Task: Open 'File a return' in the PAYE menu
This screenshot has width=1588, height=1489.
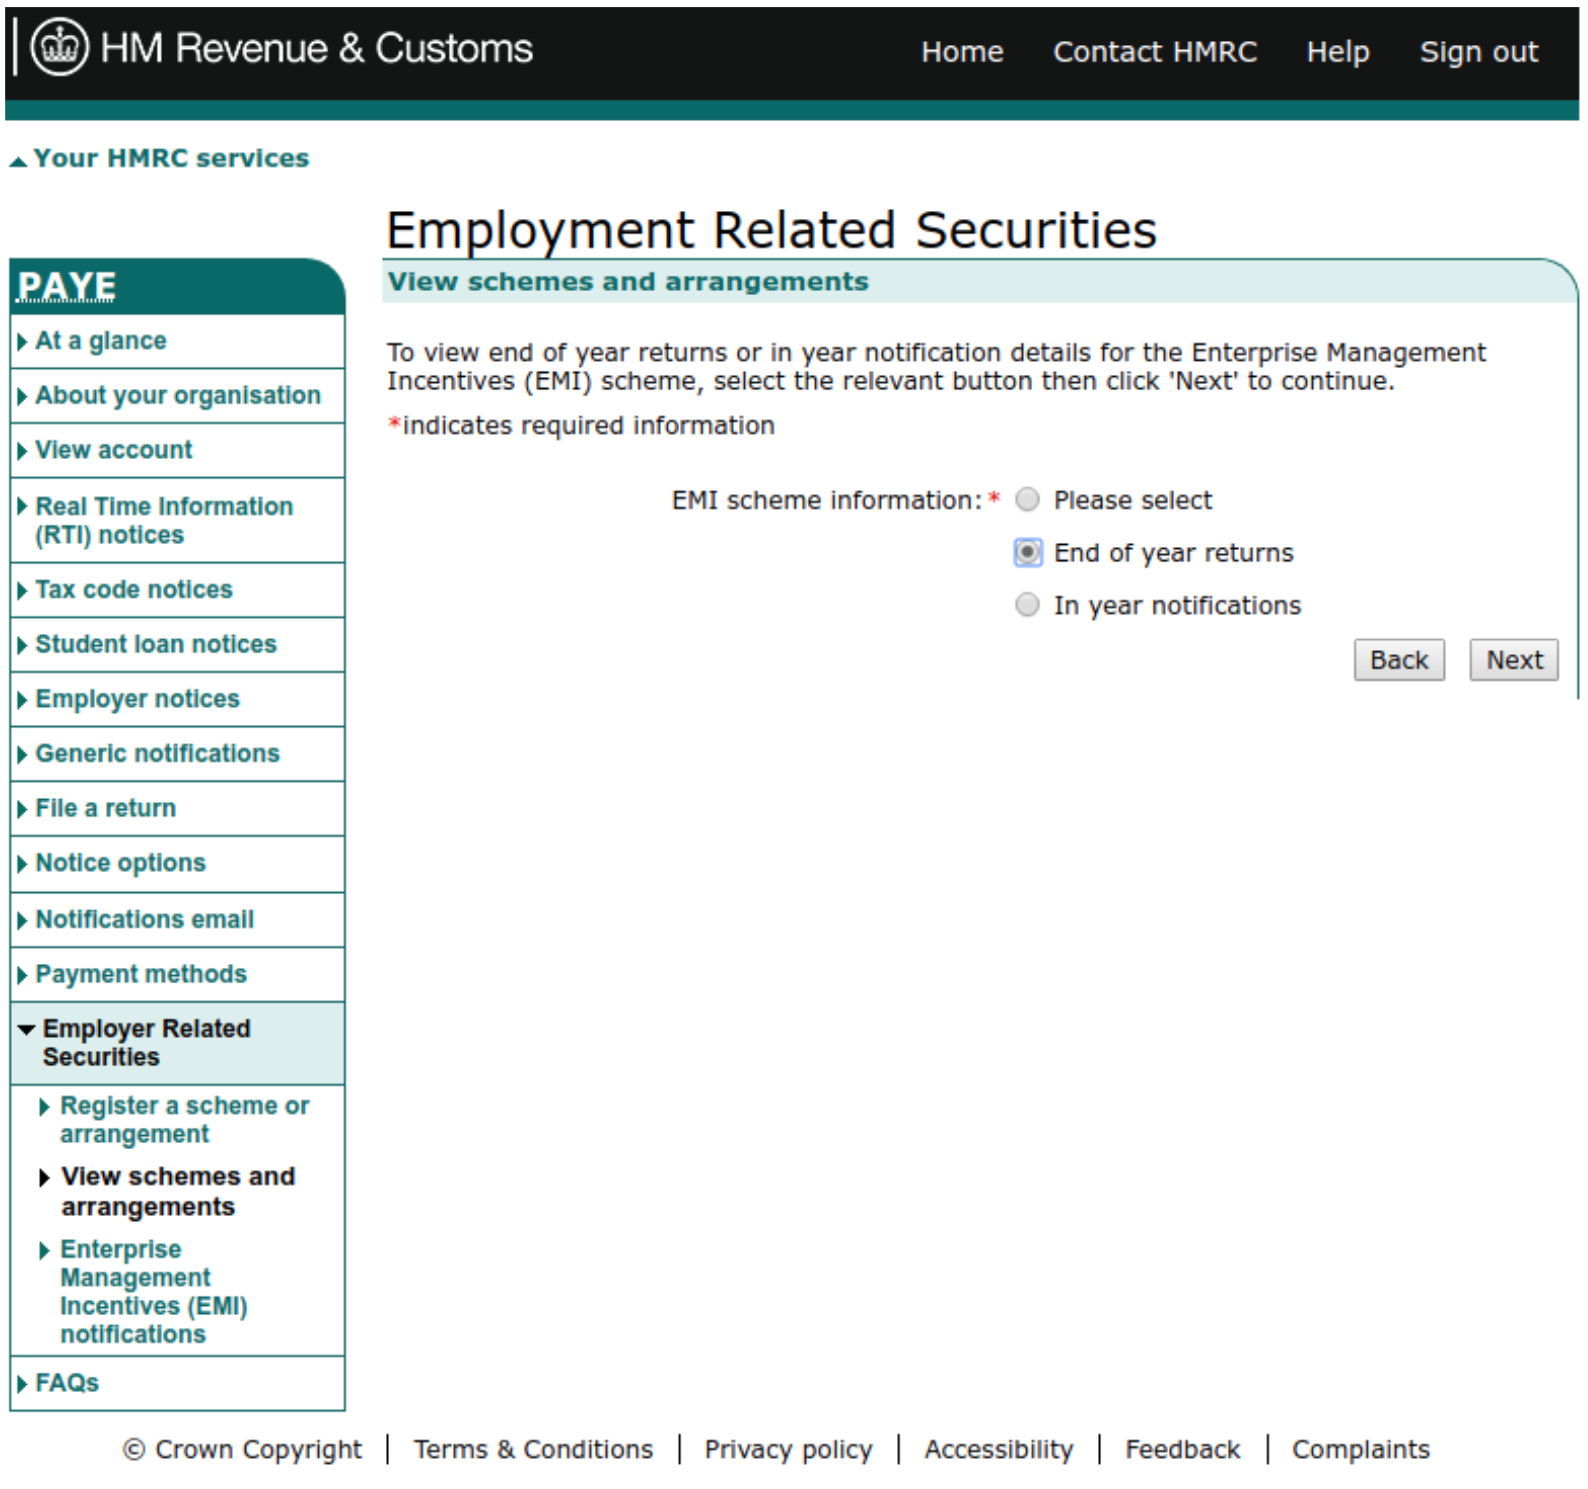Action: click(x=106, y=808)
